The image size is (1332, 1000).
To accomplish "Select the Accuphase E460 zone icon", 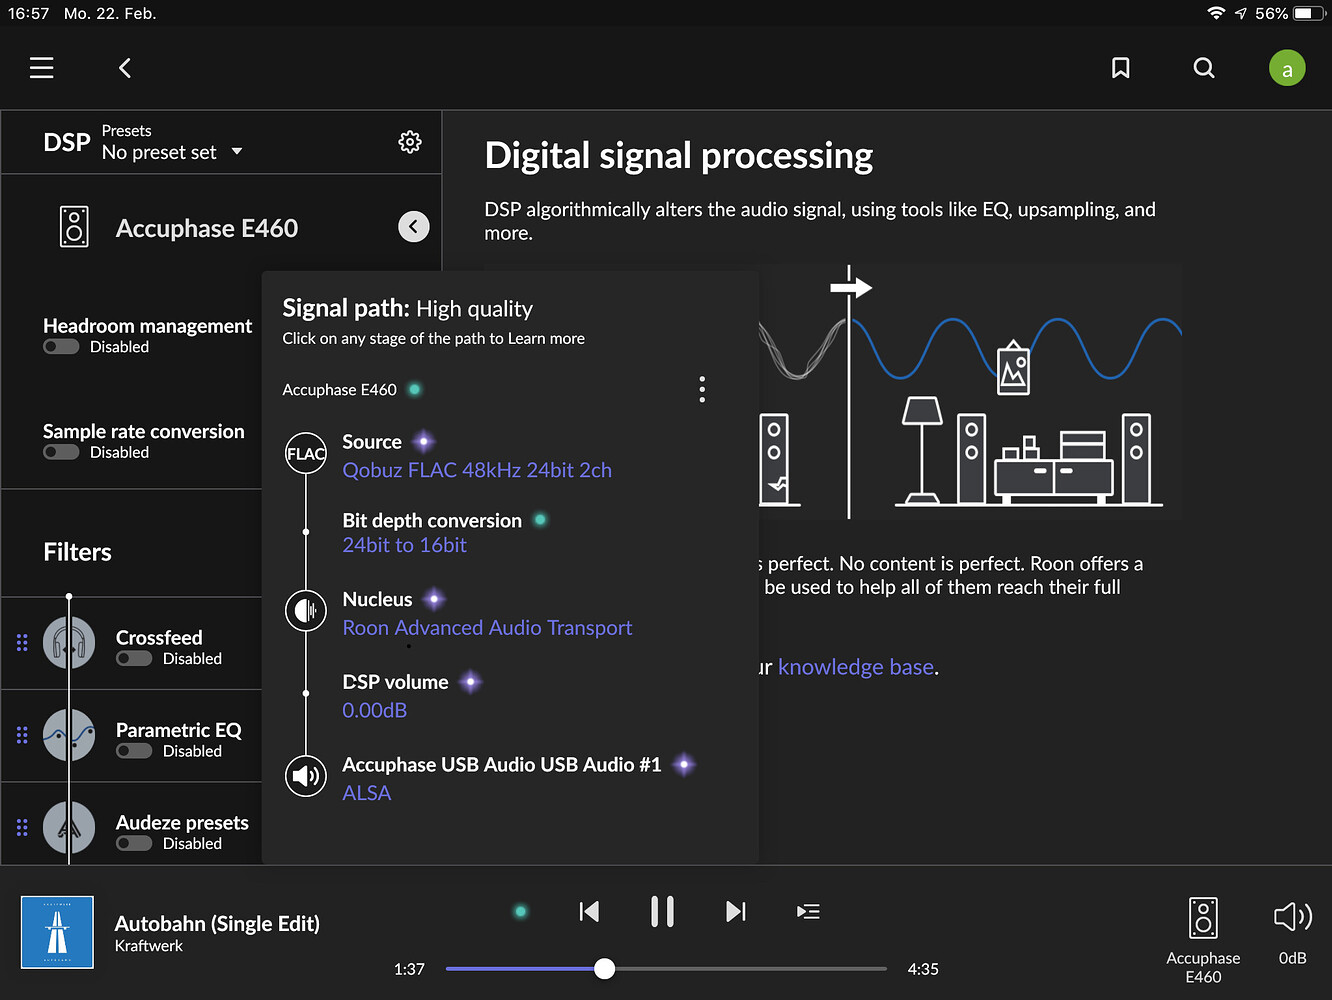I will [x=1203, y=918].
